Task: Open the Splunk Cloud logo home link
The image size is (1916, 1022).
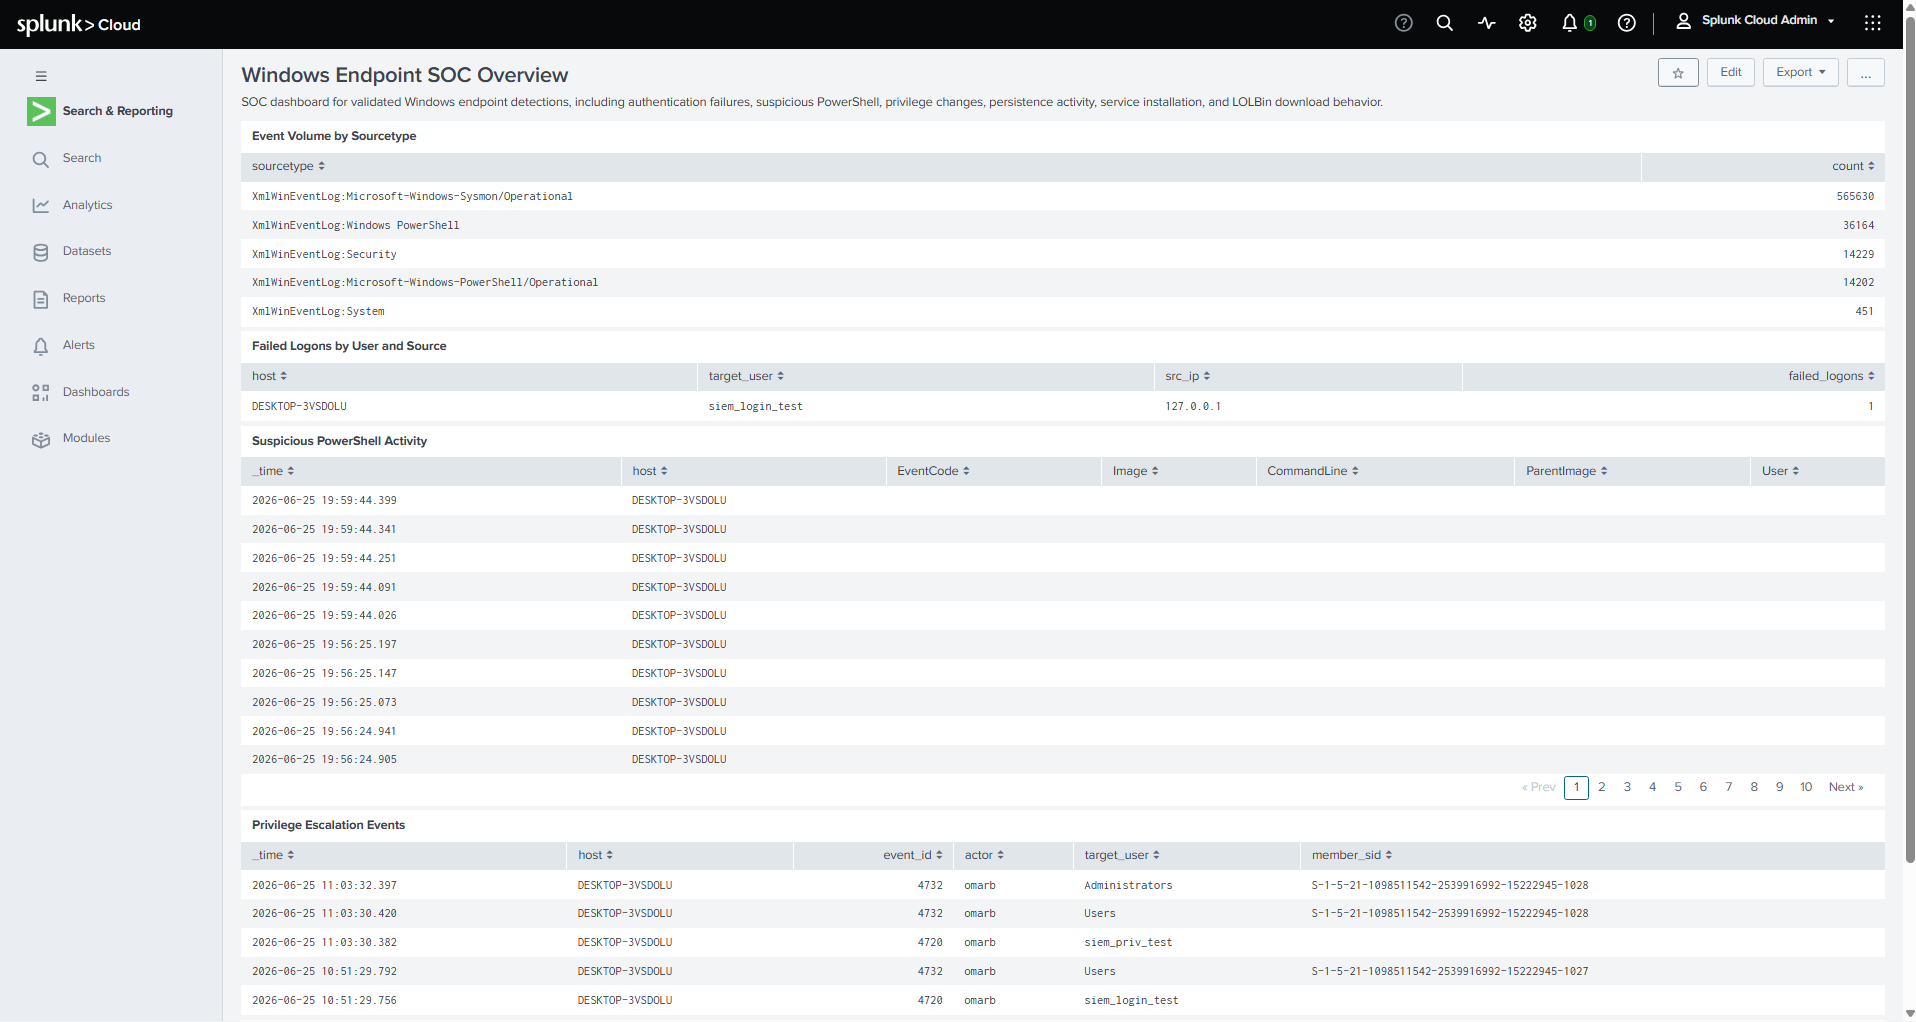Action: click(78, 24)
